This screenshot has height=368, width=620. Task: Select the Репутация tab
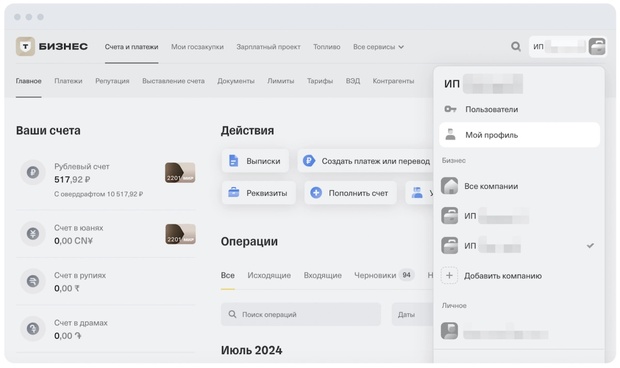click(112, 81)
